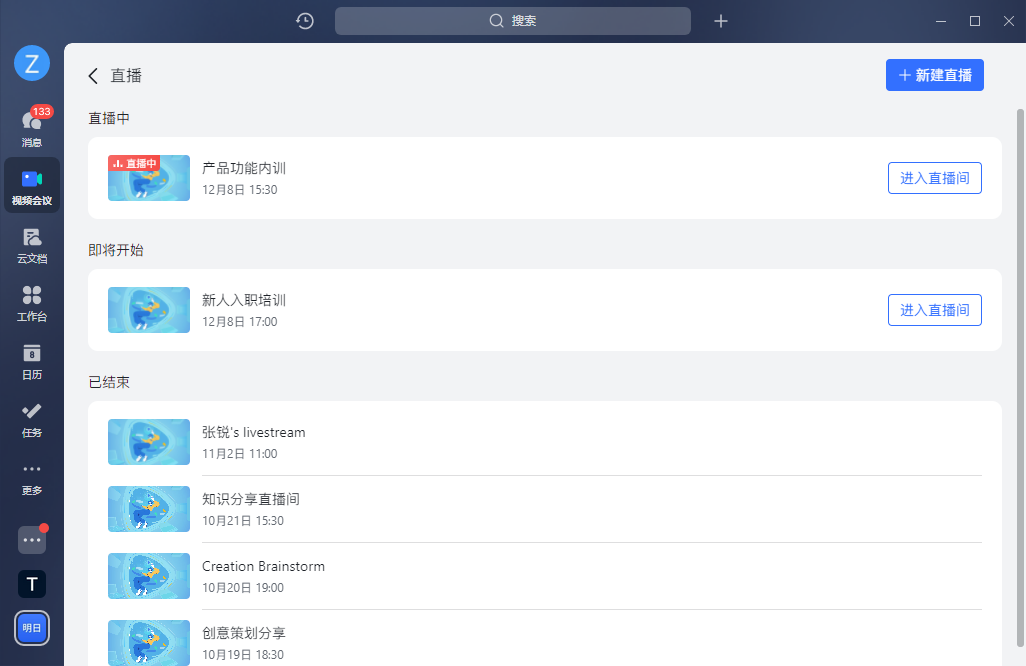Open the Messages (消息) sidebar icon

click(x=32, y=127)
